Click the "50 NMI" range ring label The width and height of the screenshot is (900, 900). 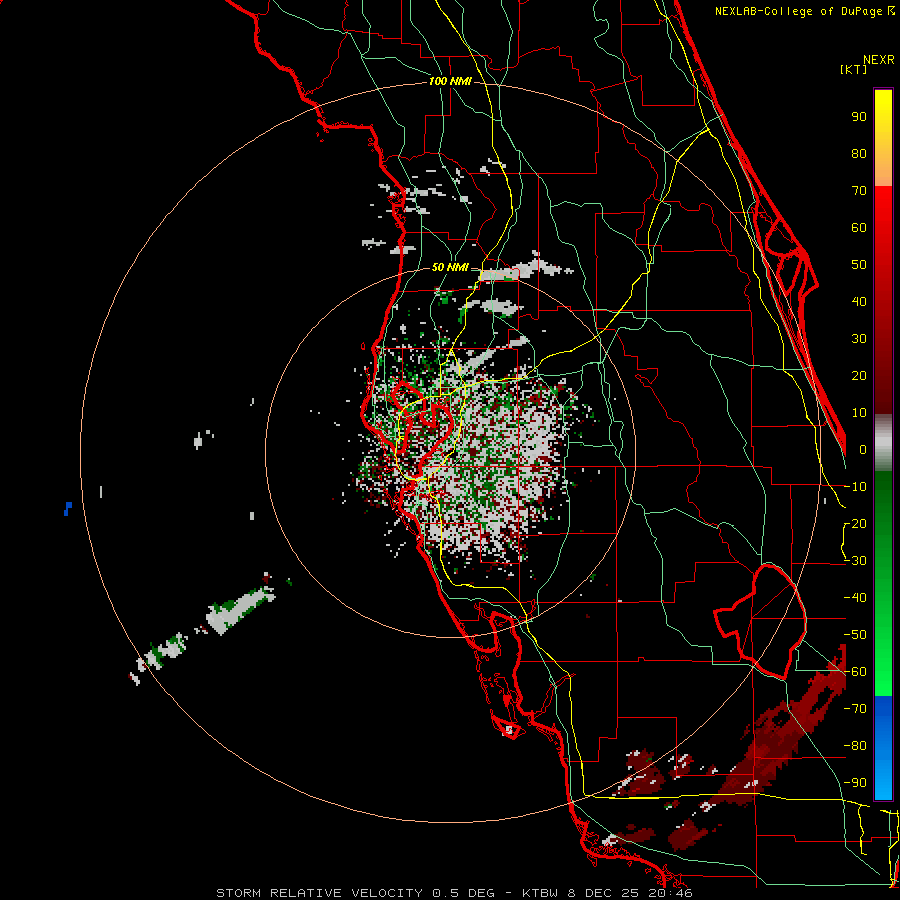click(450, 267)
